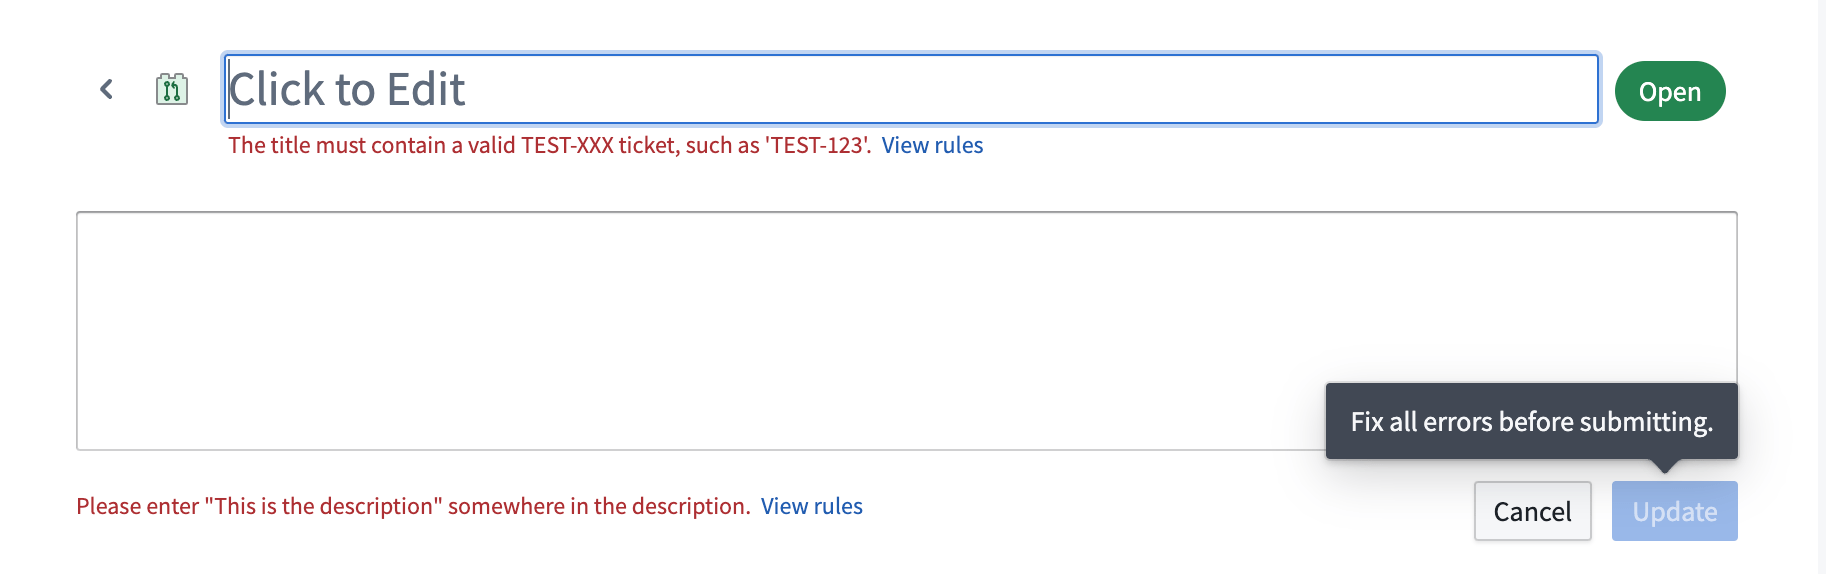Select the 'TEST-123' example text in error
The width and height of the screenshot is (1826, 574).
click(x=817, y=145)
